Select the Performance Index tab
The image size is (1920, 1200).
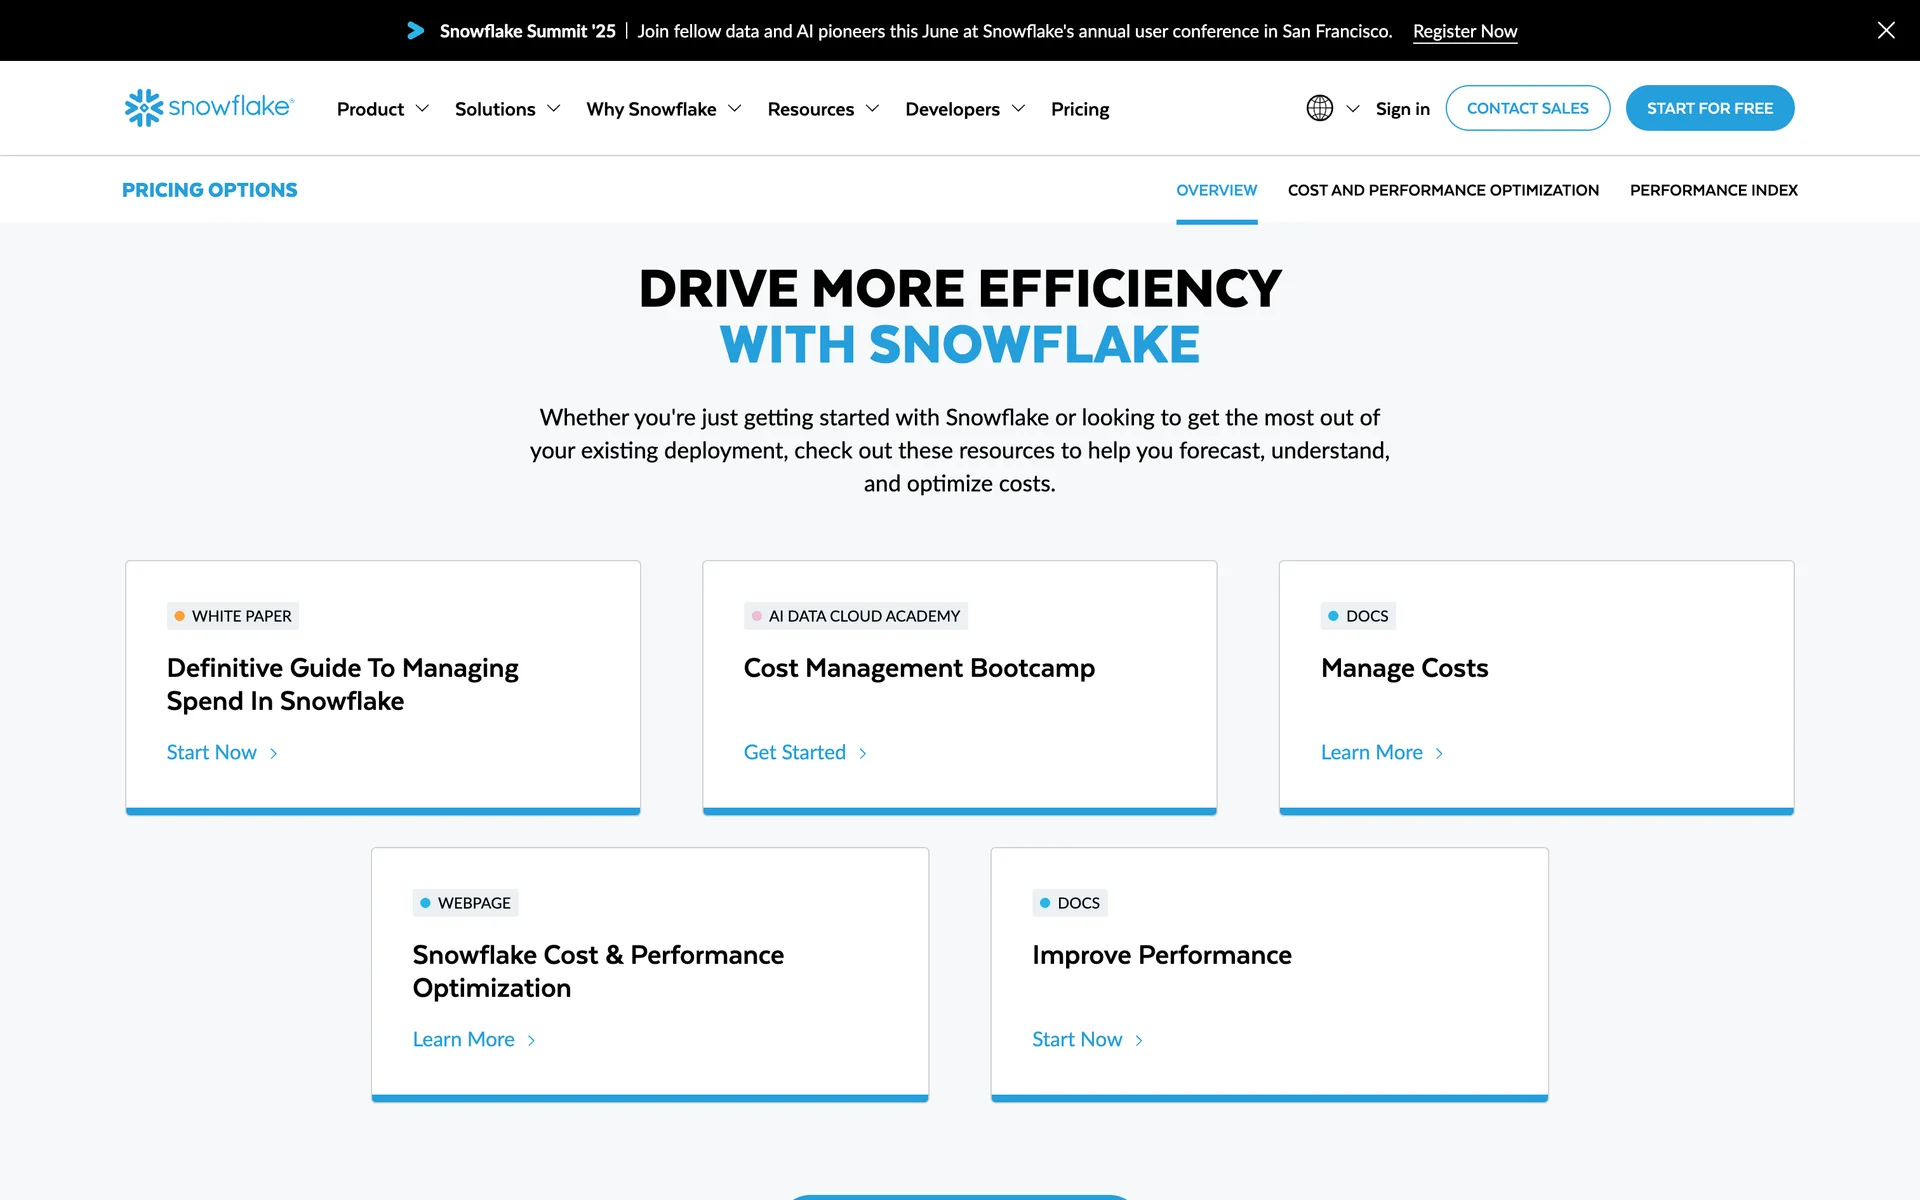click(x=1713, y=190)
